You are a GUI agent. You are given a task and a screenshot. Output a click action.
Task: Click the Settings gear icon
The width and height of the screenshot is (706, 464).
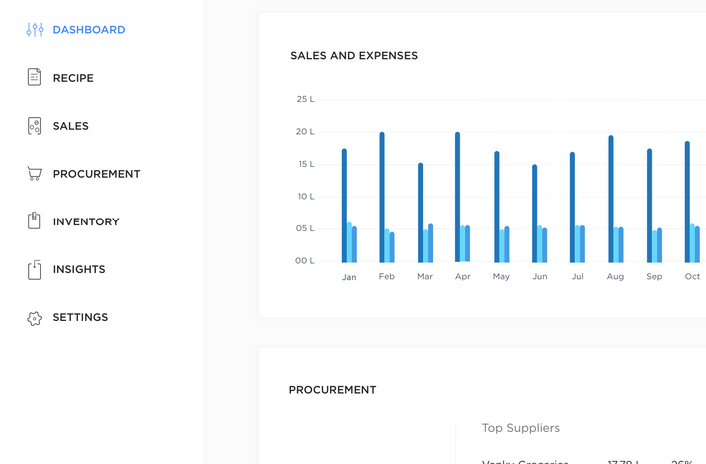tap(35, 318)
